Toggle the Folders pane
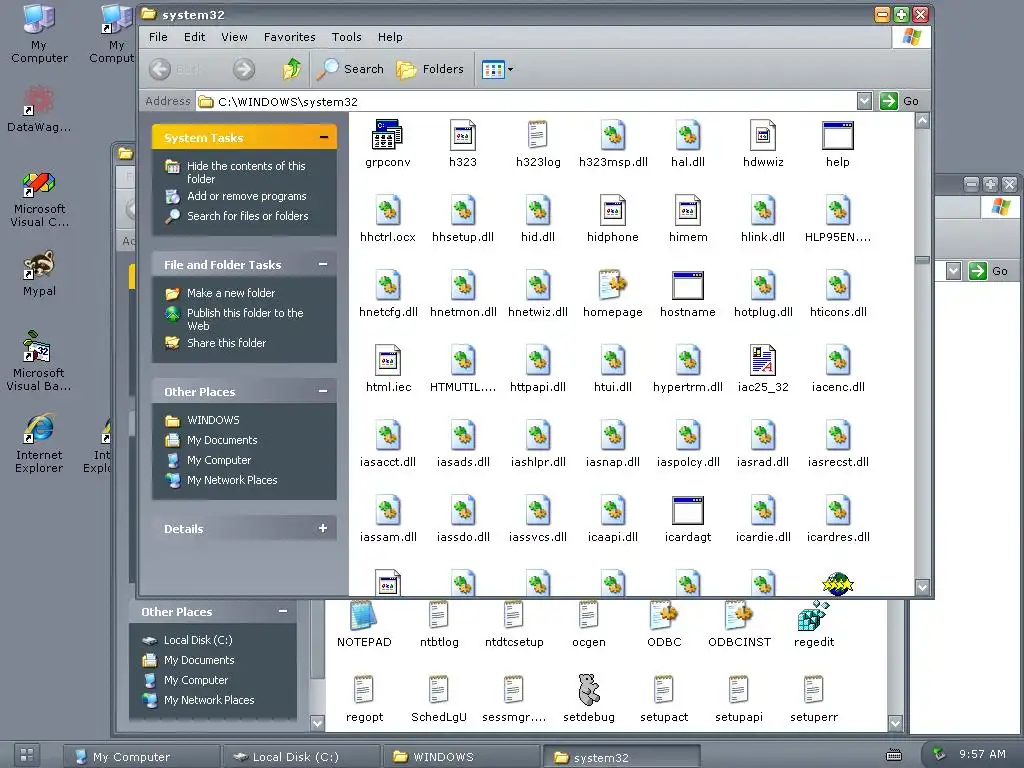This screenshot has height=768, width=1024. click(430, 69)
